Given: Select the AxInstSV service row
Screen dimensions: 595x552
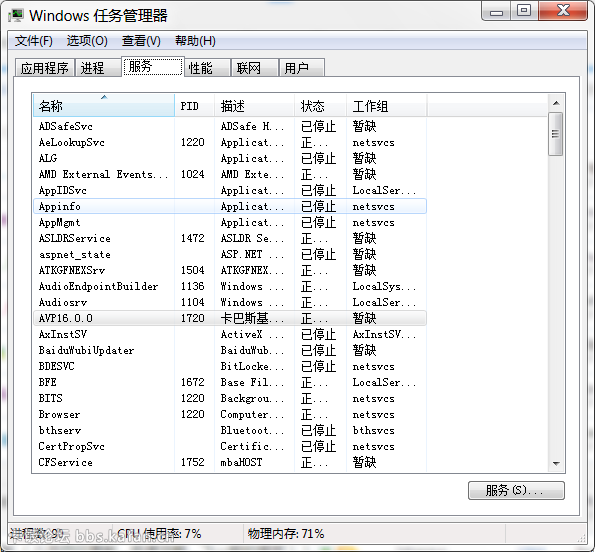Looking at the screenshot, I should click(x=230, y=334).
